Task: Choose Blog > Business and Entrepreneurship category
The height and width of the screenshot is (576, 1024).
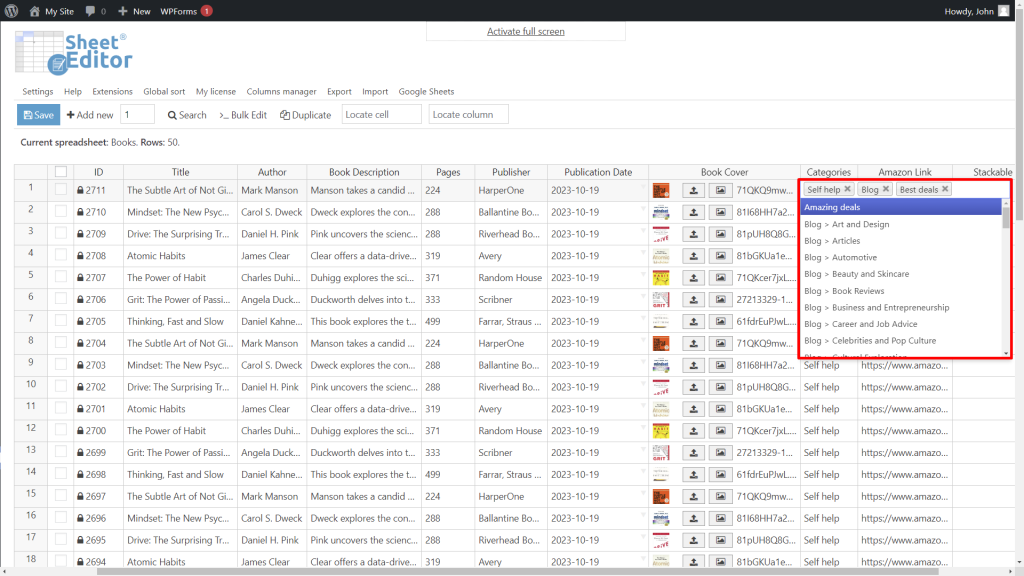Action: pos(901,307)
